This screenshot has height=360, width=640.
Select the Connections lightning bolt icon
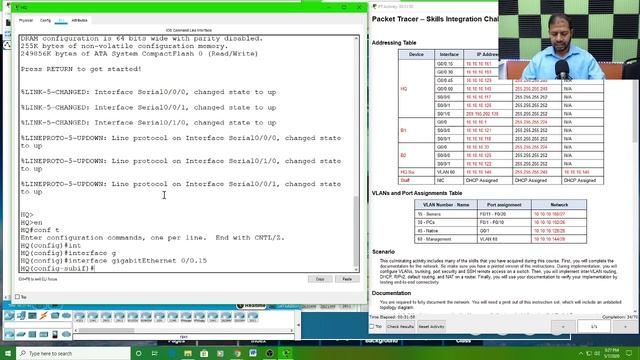[44, 316]
